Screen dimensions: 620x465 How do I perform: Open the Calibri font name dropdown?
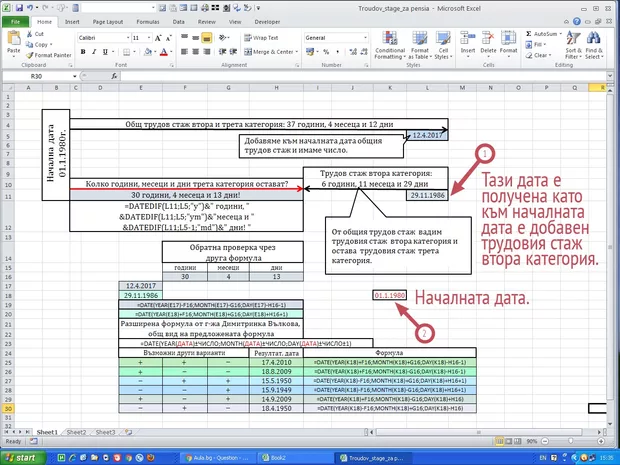[x=124, y=37]
